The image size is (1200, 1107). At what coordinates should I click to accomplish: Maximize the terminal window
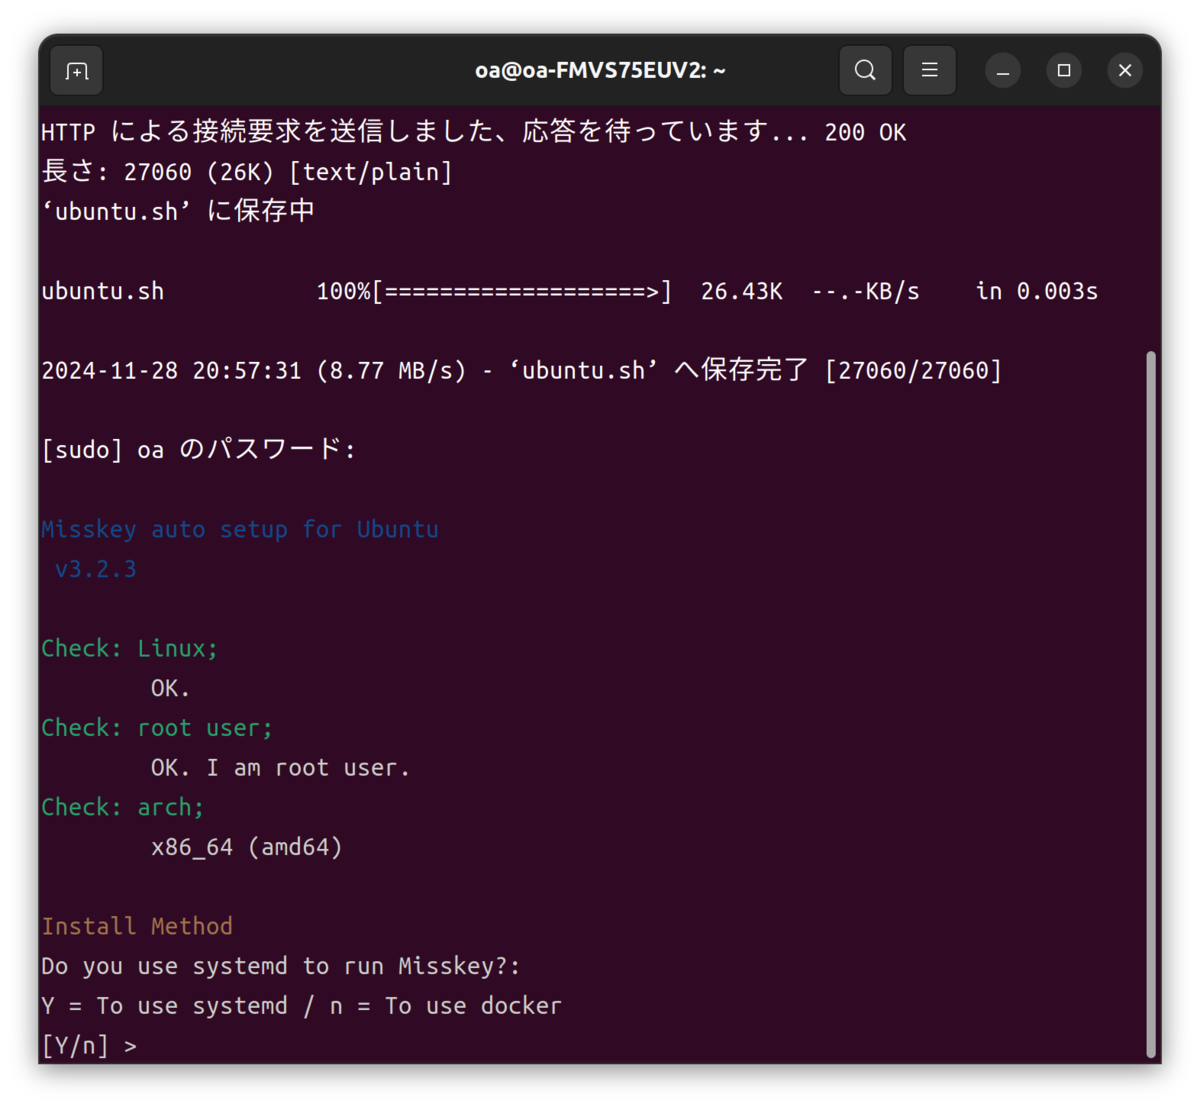(1064, 70)
